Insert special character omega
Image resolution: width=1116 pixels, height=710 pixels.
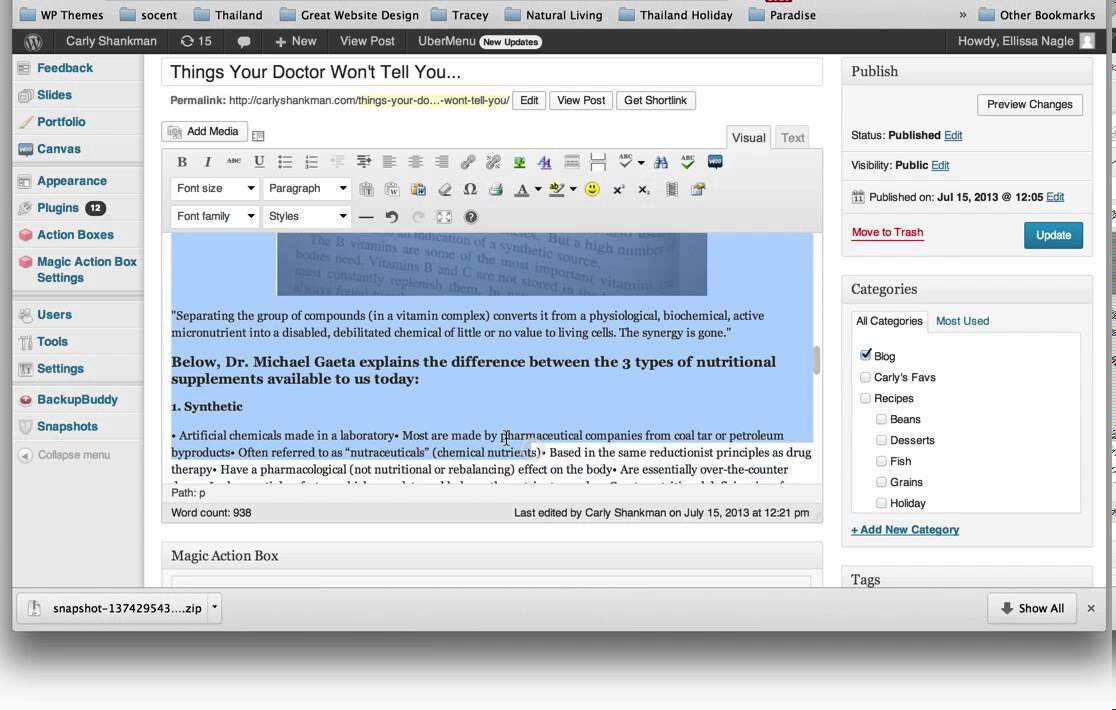point(470,189)
